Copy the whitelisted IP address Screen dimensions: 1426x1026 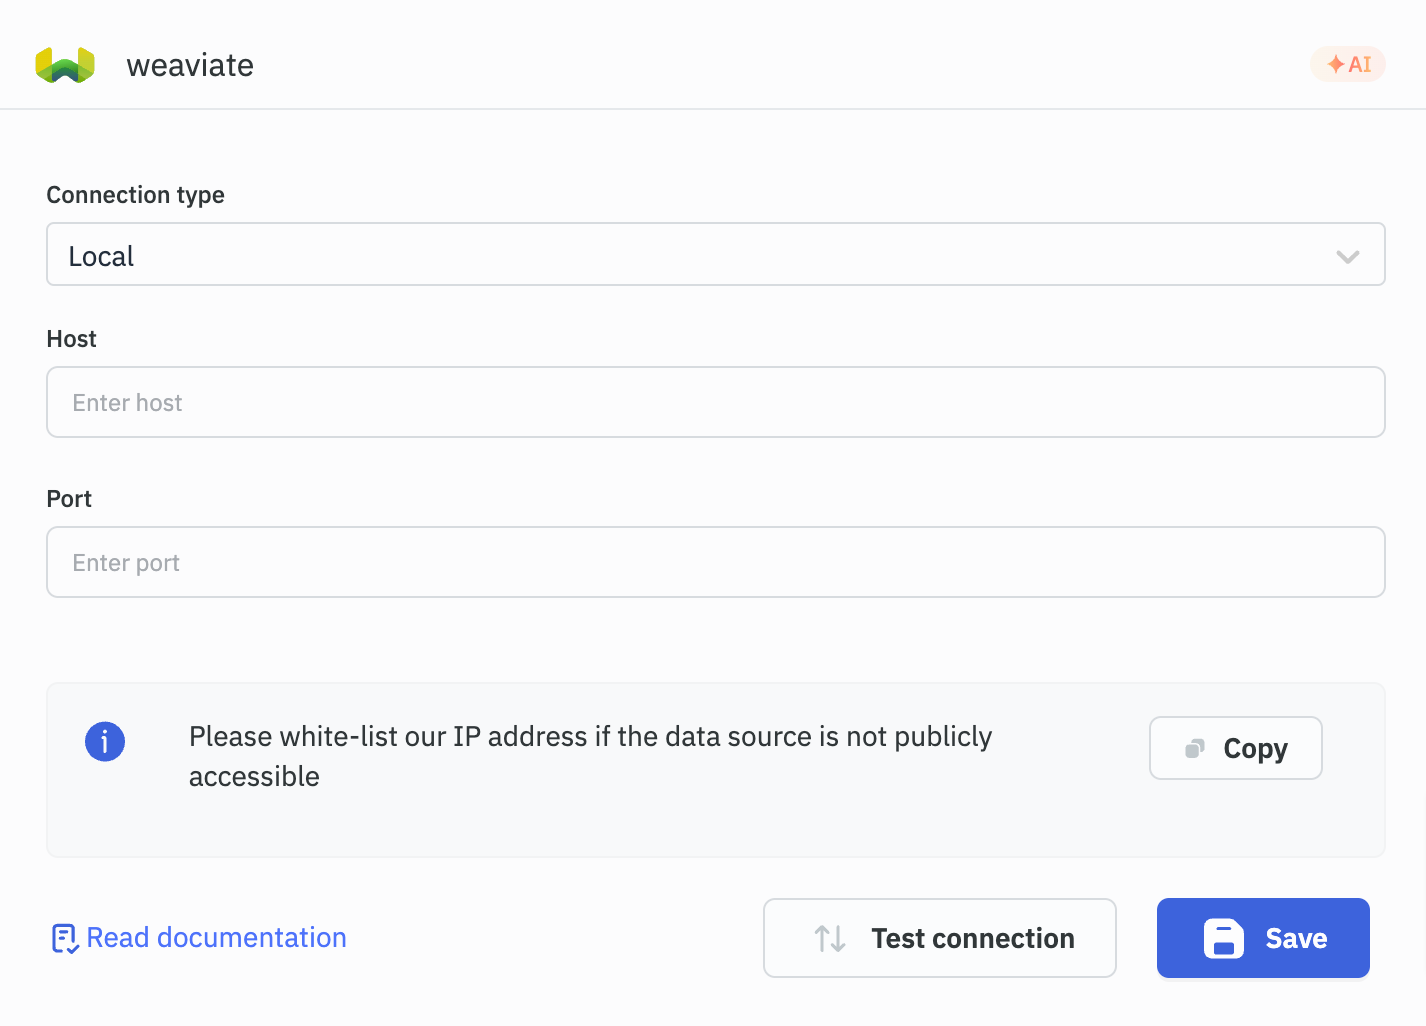(x=1235, y=748)
